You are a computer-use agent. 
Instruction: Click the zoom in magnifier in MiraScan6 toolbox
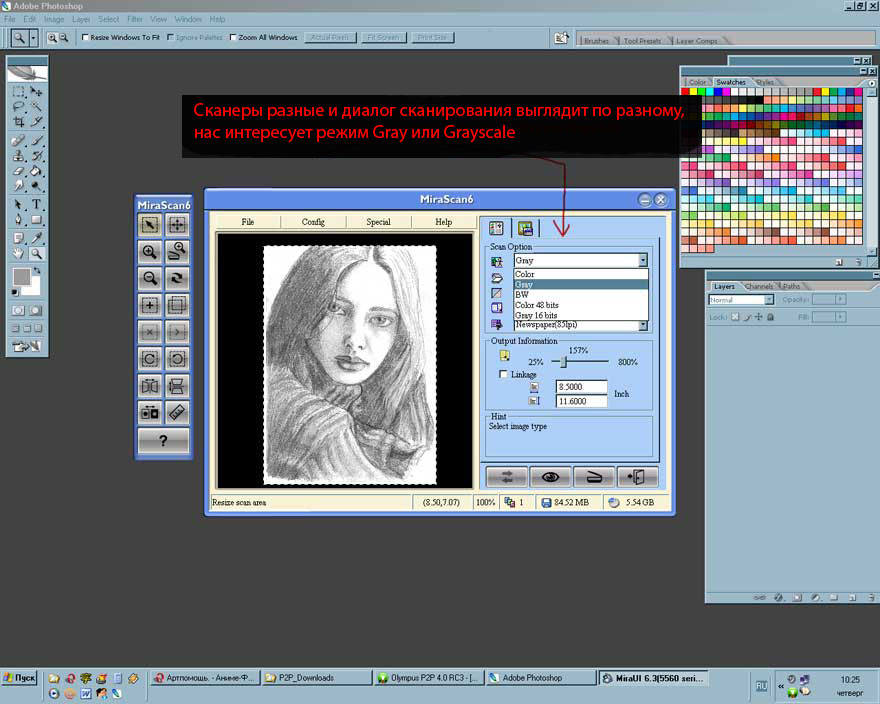click(150, 252)
